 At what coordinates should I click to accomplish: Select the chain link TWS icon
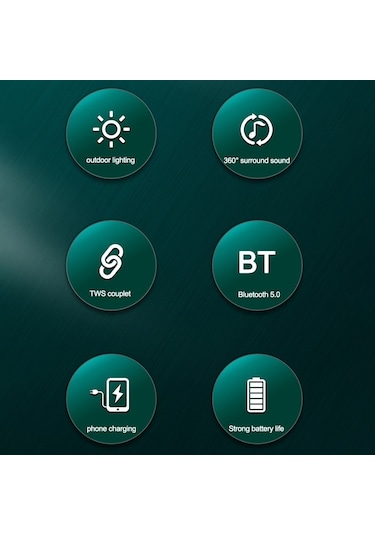(x=111, y=262)
